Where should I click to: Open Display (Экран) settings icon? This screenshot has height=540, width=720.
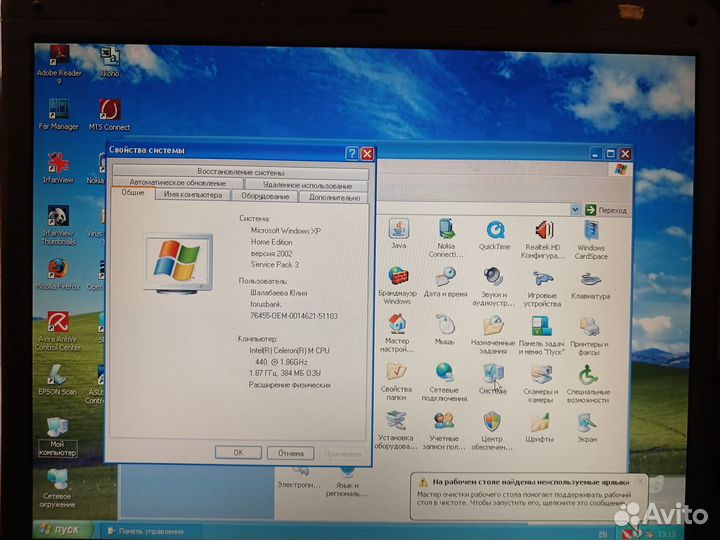point(587,428)
